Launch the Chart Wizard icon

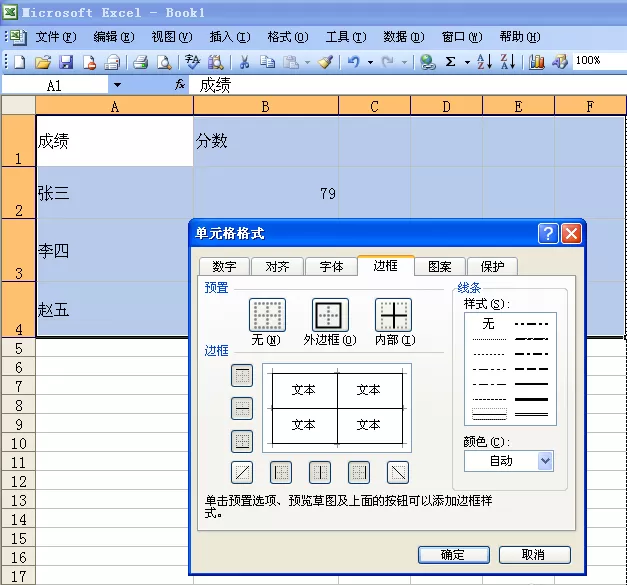click(x=537, y=62)
